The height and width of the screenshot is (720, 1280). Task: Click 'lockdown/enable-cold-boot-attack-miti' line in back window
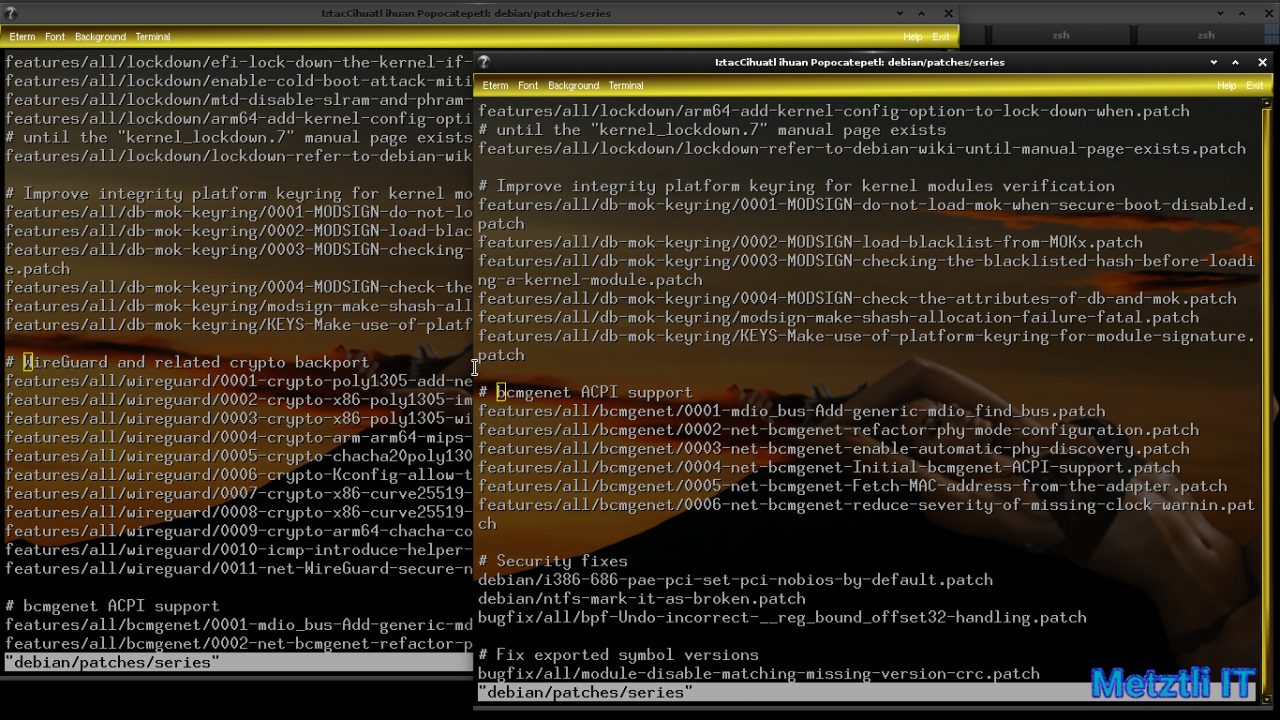coord(239,81)
